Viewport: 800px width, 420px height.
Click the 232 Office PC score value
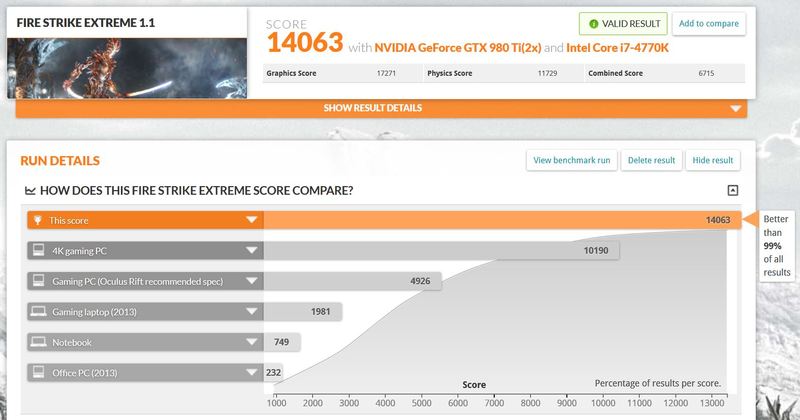click(273, 373)
